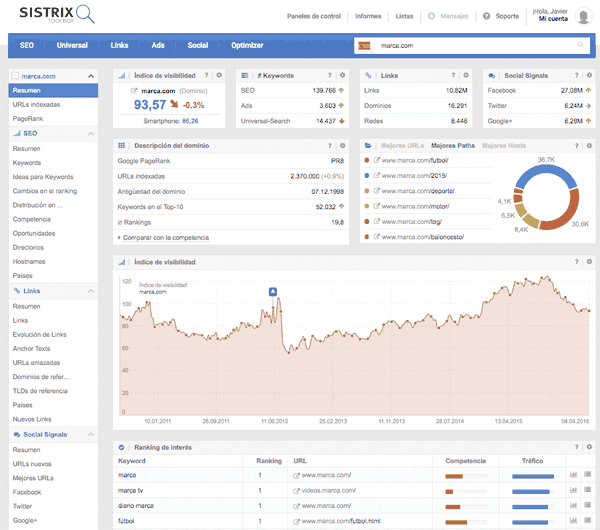
Task: Click help icon on Social Signals widget
Action: (x=576, y=75)
